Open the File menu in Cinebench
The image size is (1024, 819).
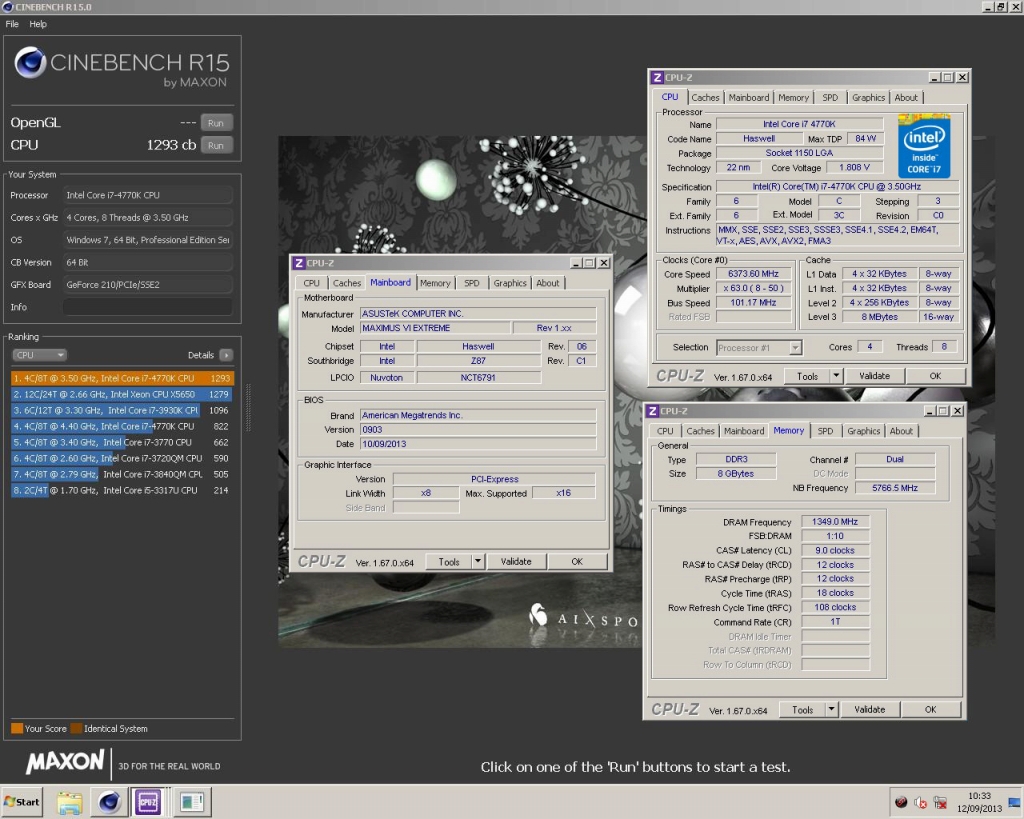pyautogui.click(x=12, y=24)
